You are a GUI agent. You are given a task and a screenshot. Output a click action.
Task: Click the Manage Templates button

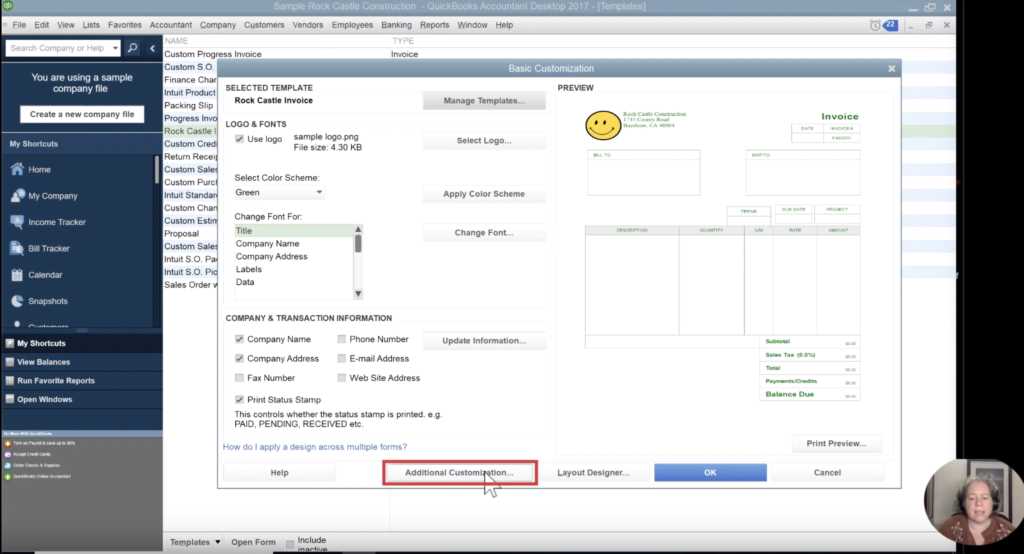point(484,101)
